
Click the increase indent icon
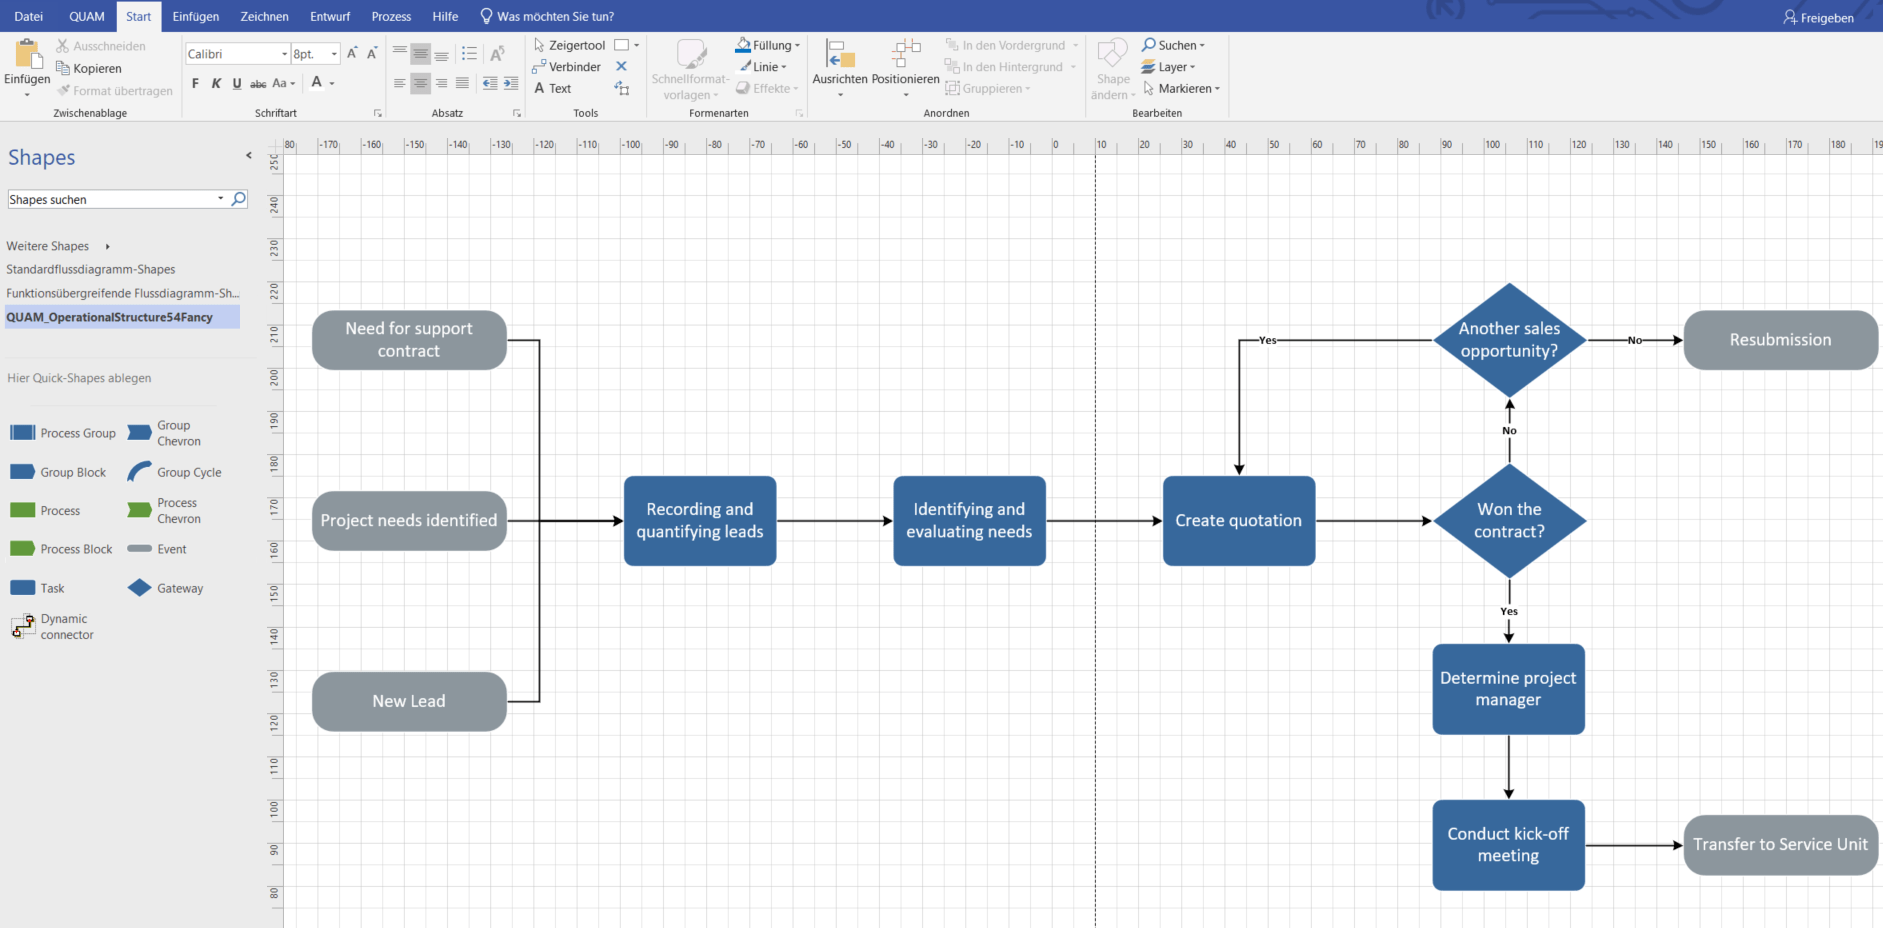511,84
